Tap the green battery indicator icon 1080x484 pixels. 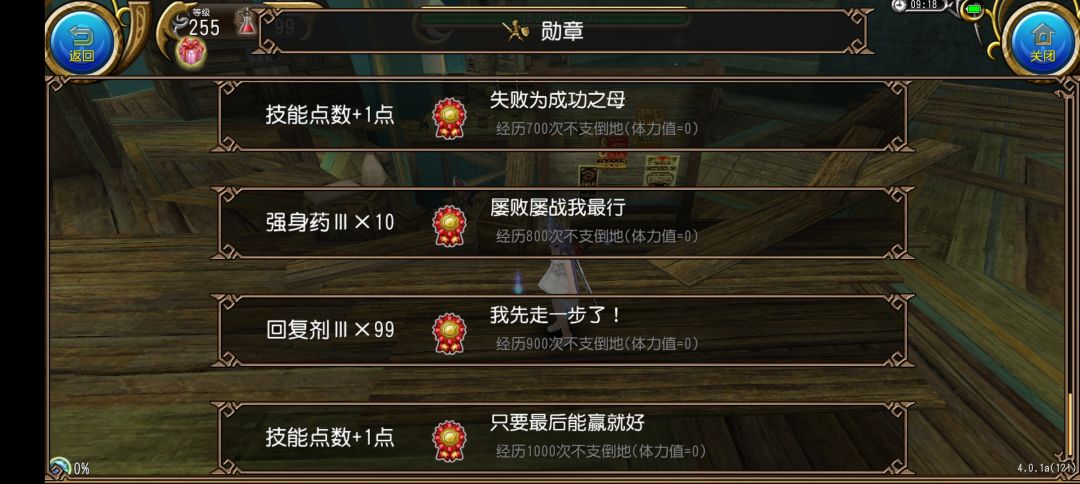click(x=974, y=9)
